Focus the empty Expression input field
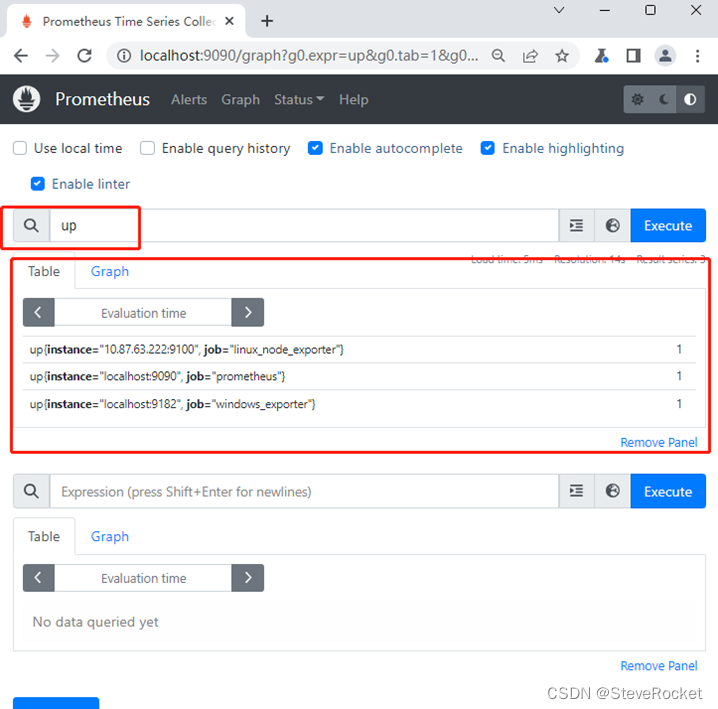718x709 pixels. pos(304,491)
